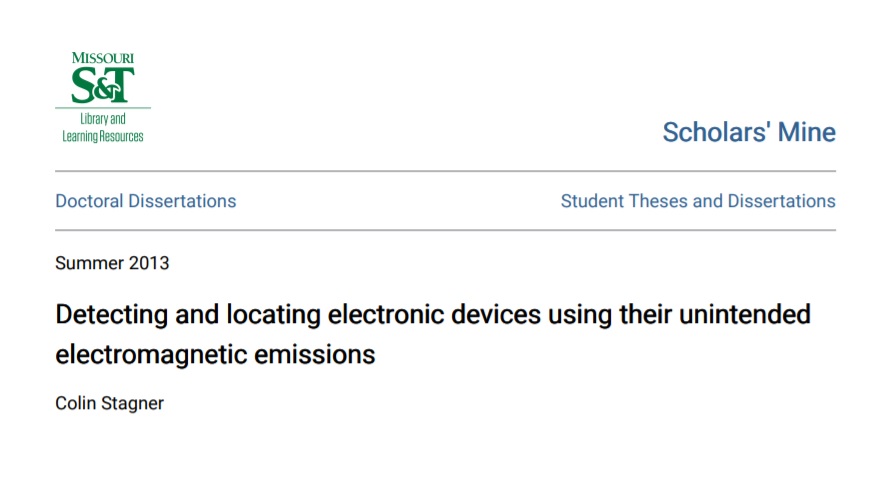The image size is (891, 490).
Task: Click the green MISSOURI wordmark above S&T
Action: click(x=103, y=58)
